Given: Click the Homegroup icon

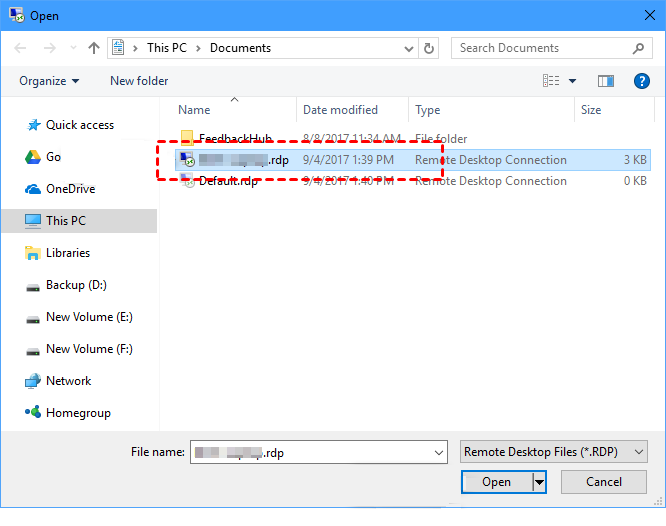Looking at the screenshot, I should coord(33,412).
